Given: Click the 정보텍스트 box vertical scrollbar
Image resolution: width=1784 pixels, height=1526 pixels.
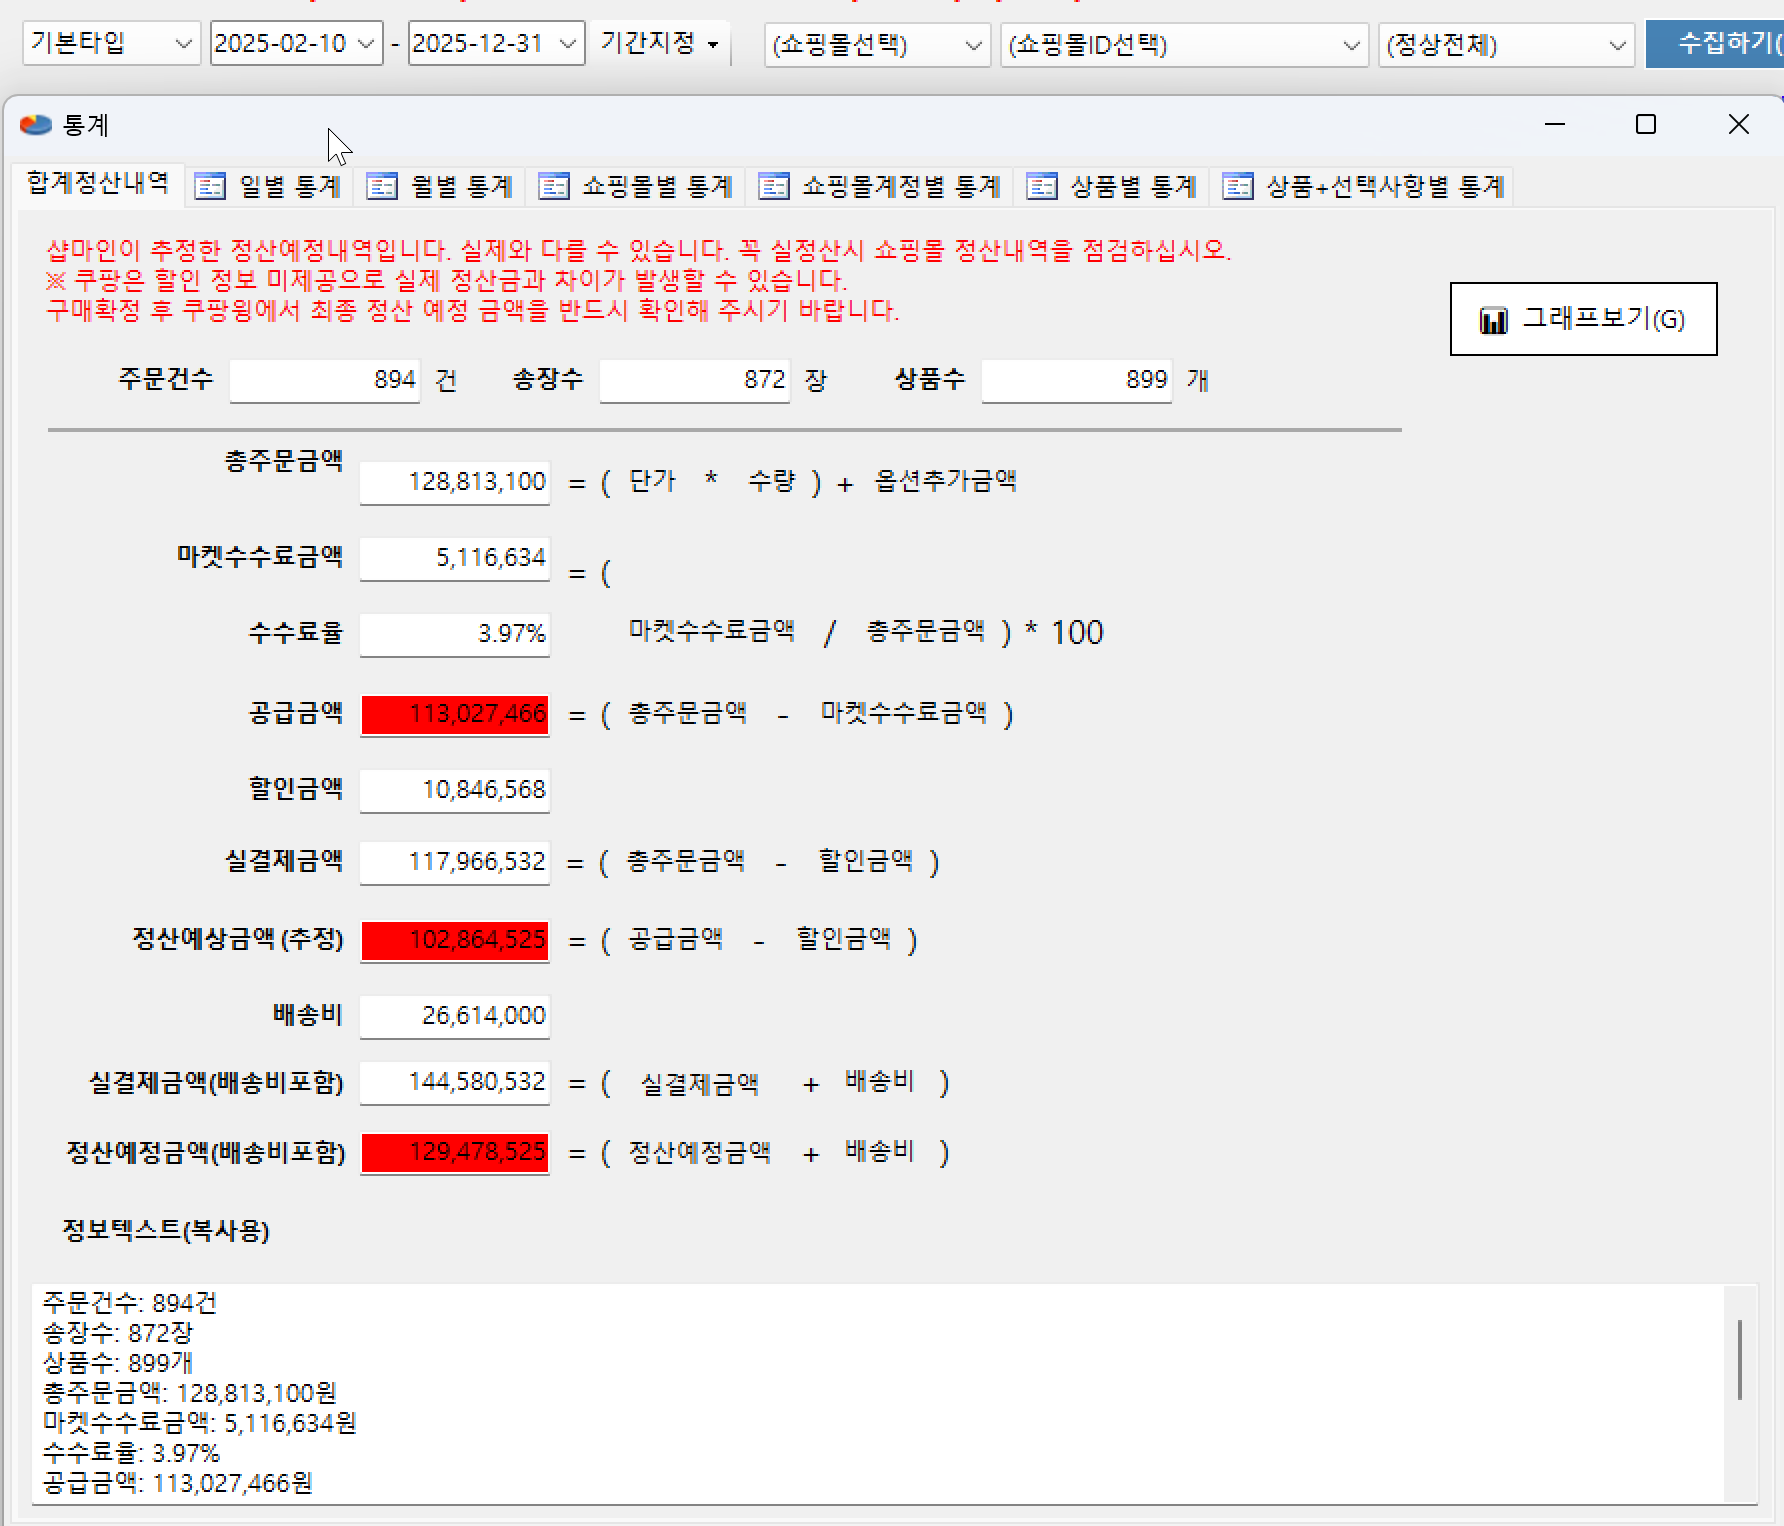Looking at the screenshot, I should tap(1740, 1360).
